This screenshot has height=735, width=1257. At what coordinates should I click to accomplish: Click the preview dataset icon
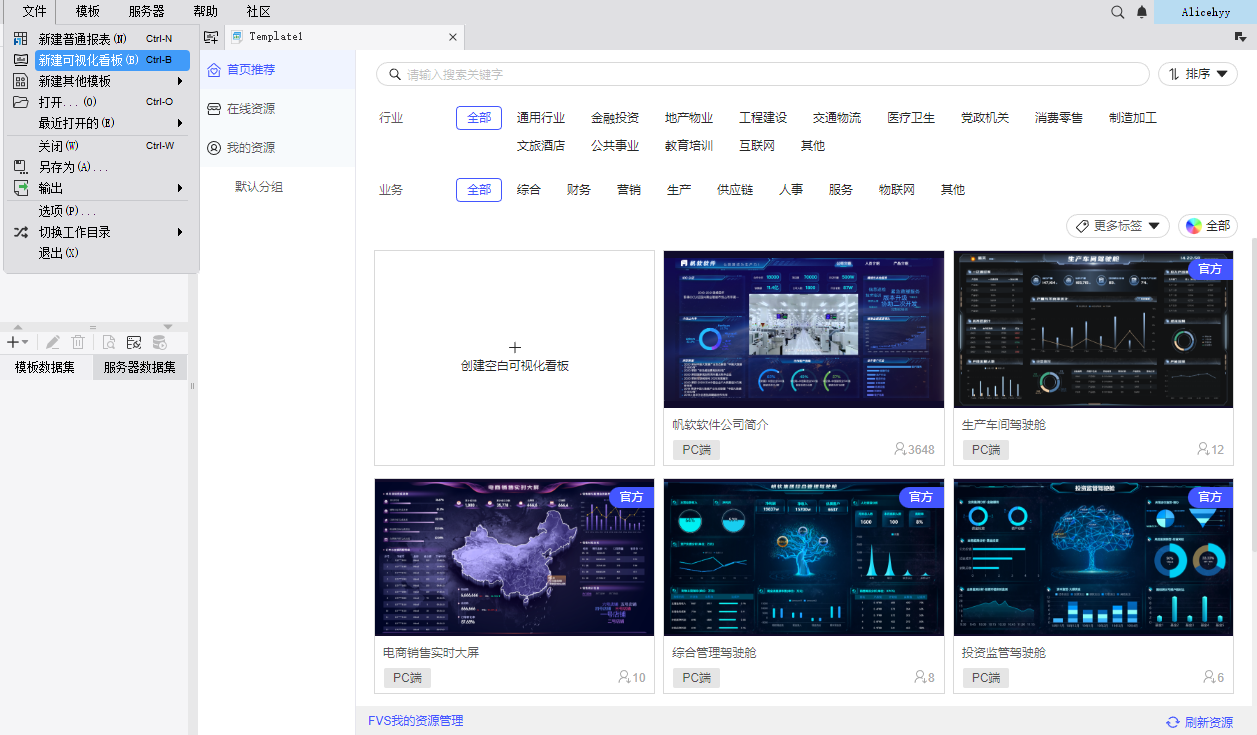109,342
